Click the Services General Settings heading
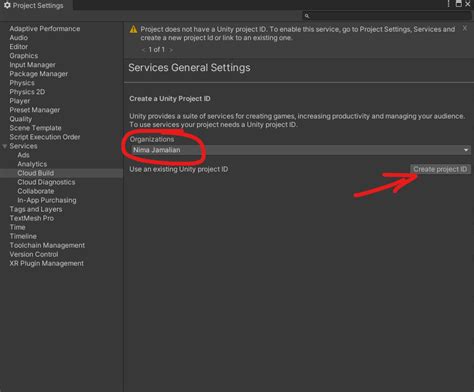 click(189, 68)
